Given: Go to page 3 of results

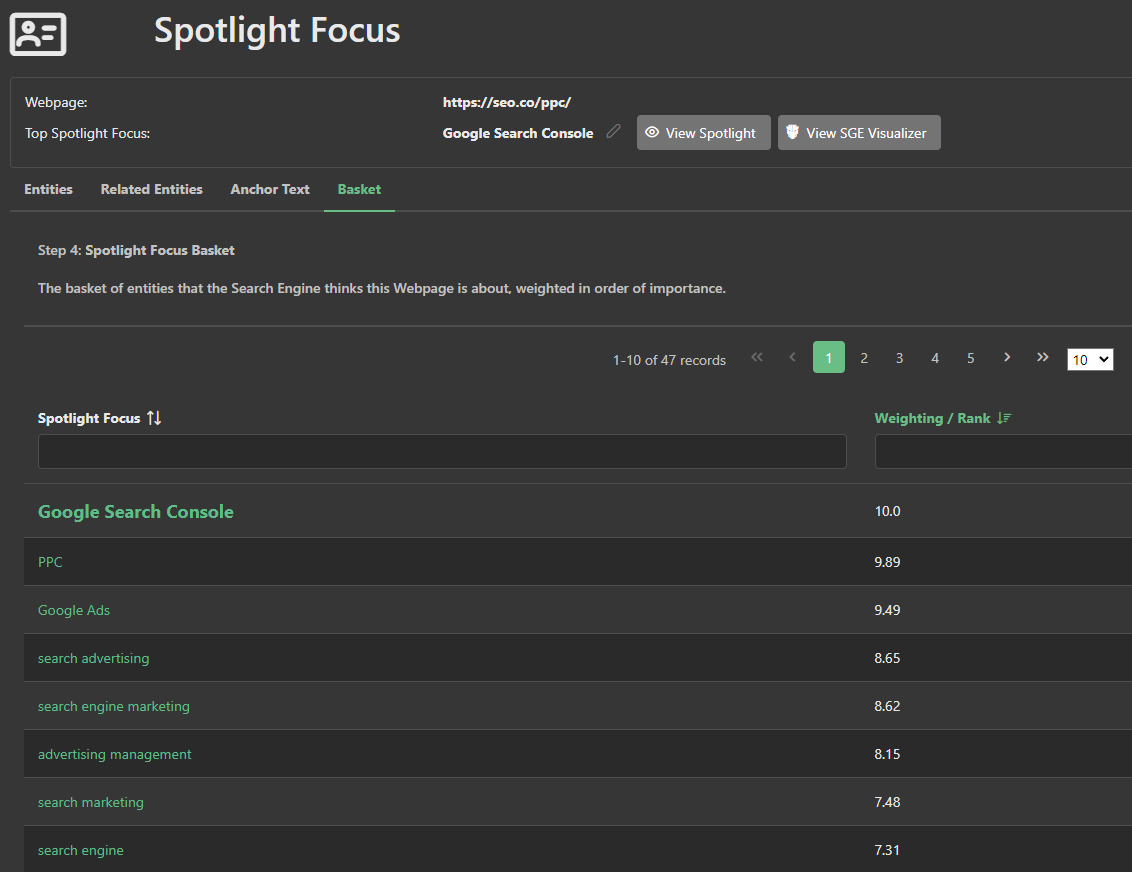Looking at the screenshot, I should pyautogui.click(x=899, y=358).
